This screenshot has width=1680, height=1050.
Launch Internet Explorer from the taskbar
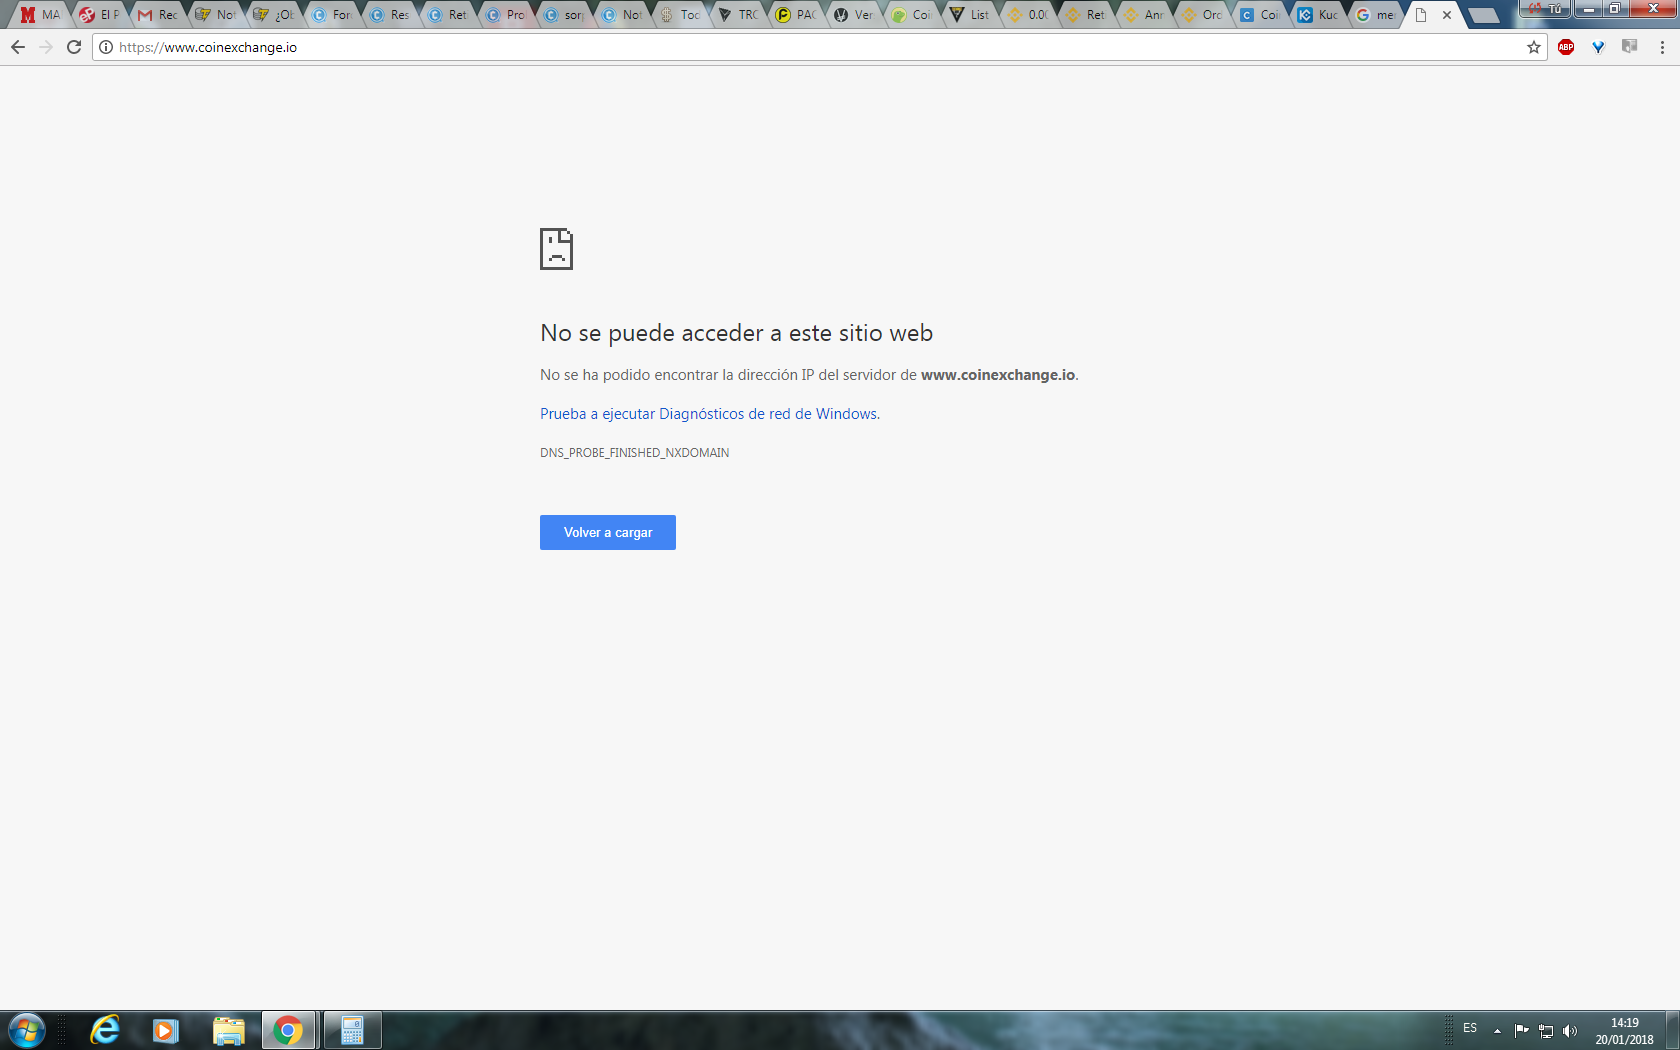tap(105, 1030)
